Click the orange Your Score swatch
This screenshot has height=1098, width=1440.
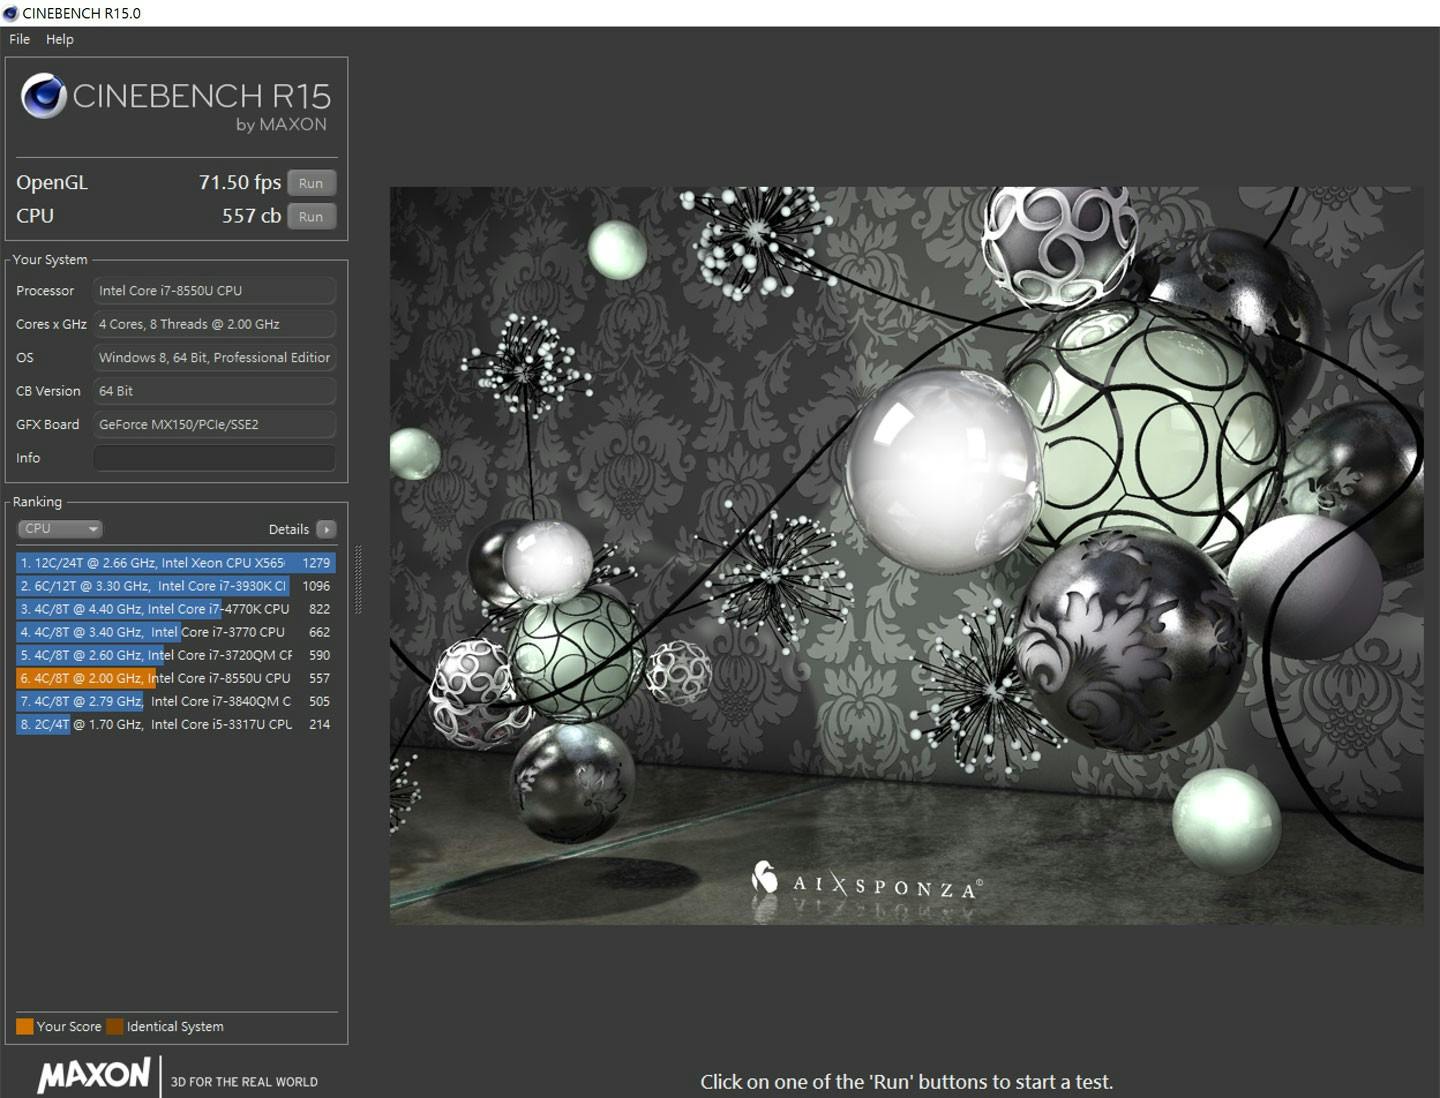(24, 1026)
